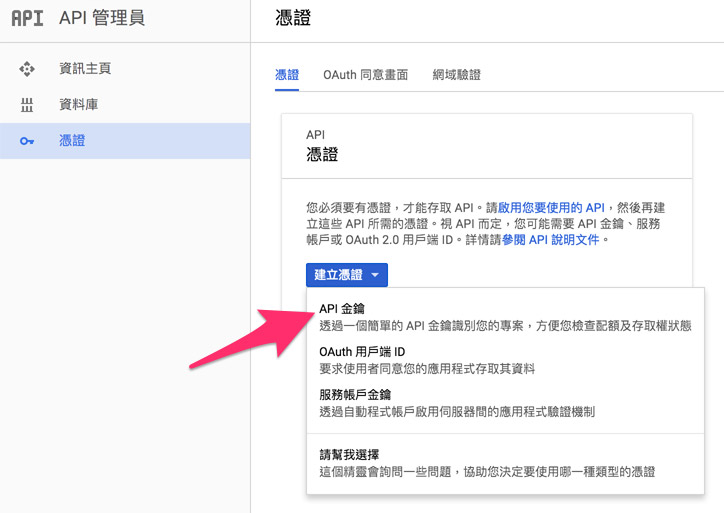724x513 pixels.
Task: Click the API 管理員 title text
Action: coord(102,18)
